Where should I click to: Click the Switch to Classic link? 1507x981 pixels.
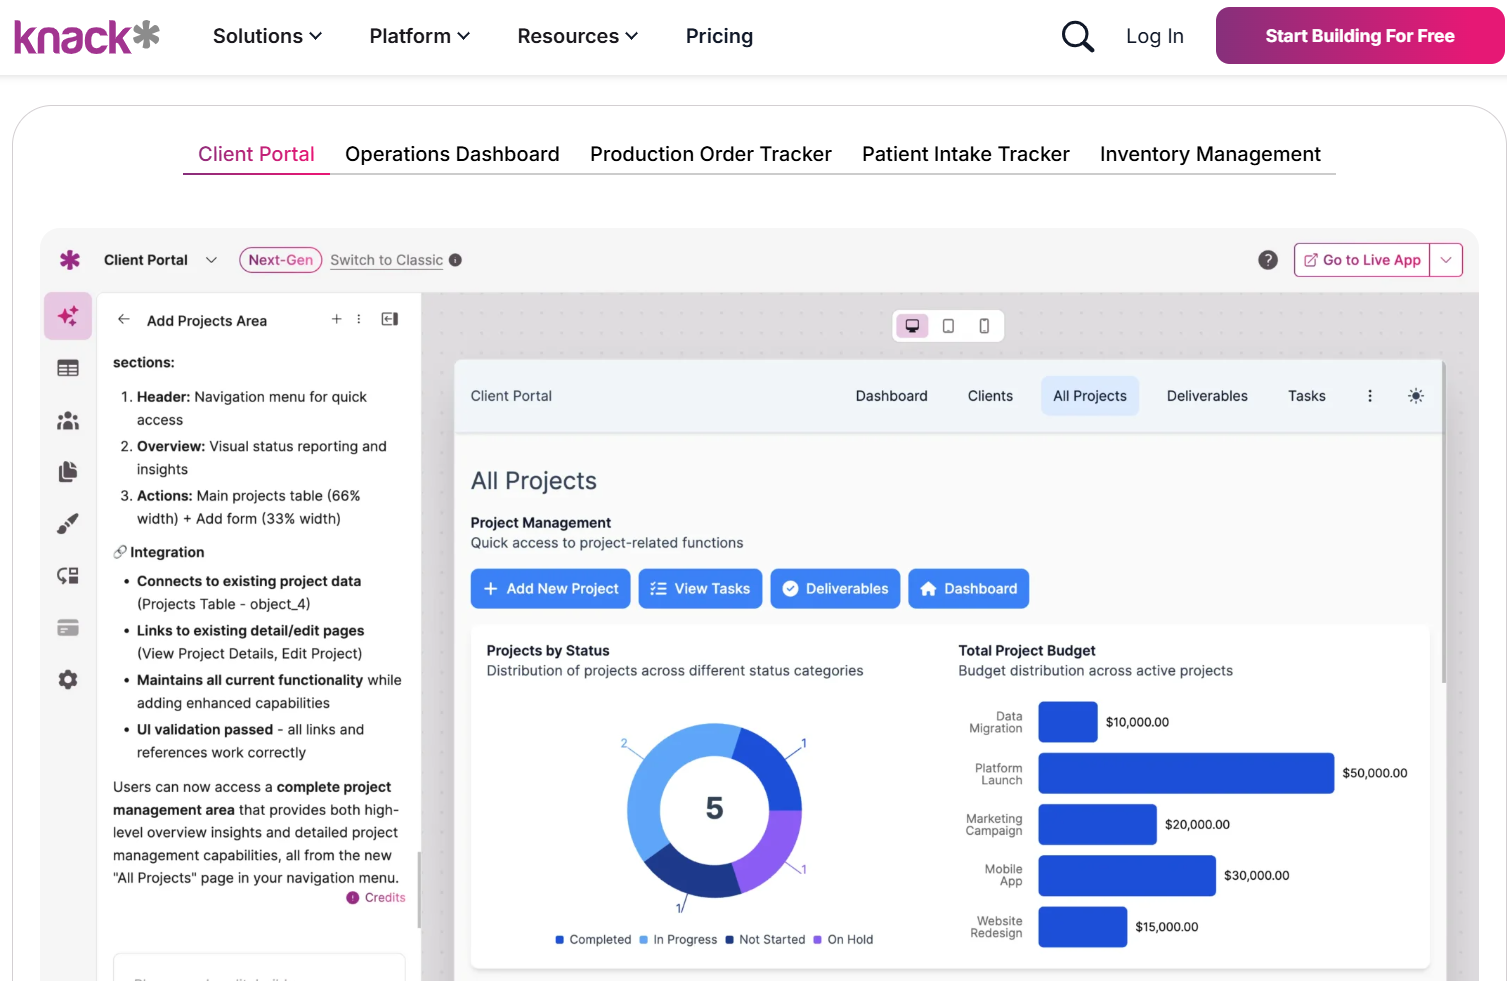pos(386,260)
